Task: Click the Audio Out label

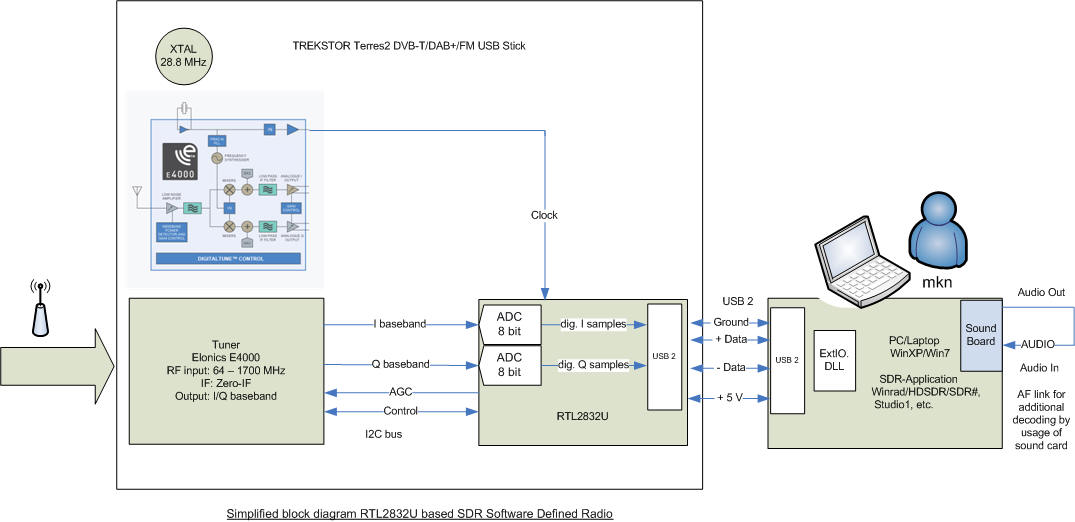Action: [x=1041, y=292]
